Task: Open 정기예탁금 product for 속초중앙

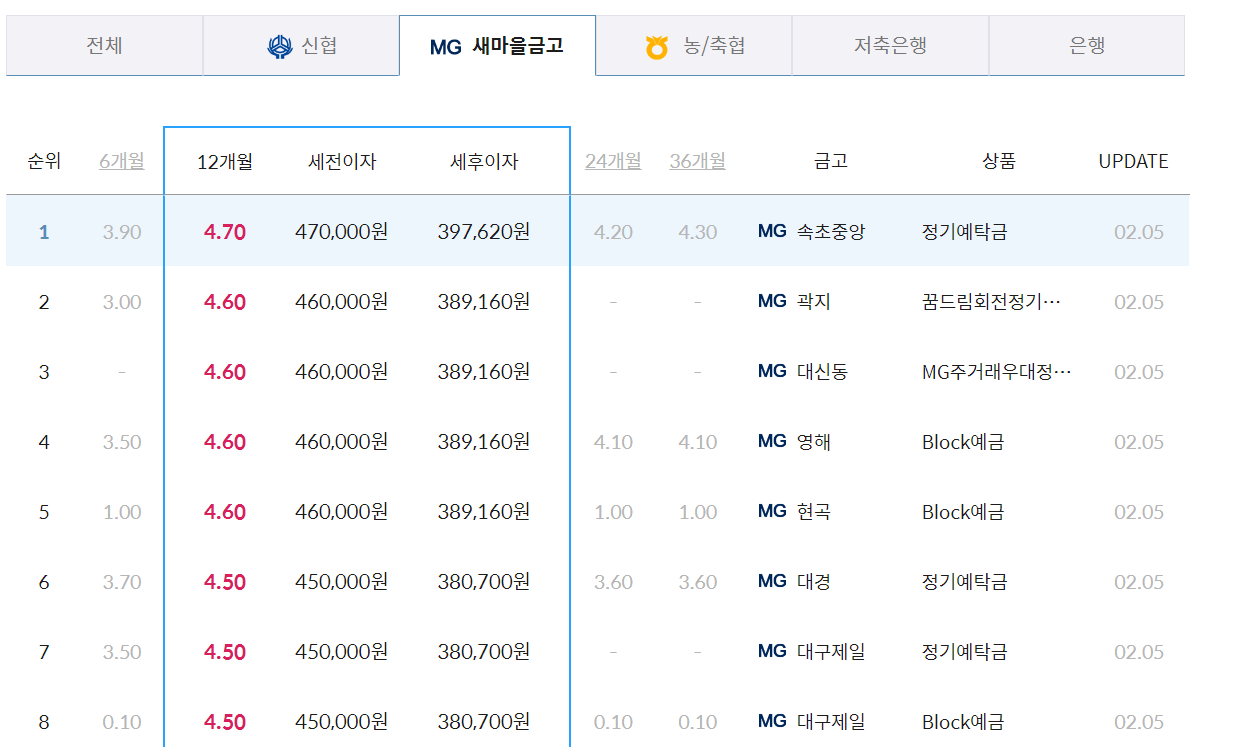Action: [964, 232]
